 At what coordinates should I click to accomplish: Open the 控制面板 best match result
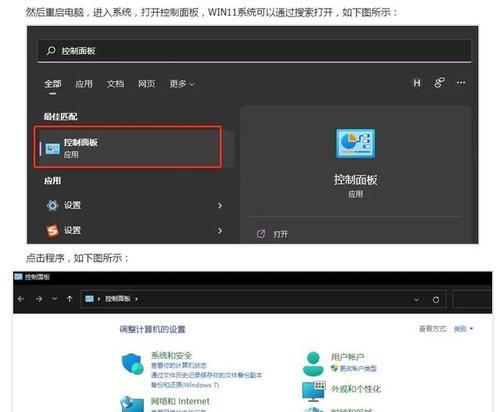pos(127,146)
